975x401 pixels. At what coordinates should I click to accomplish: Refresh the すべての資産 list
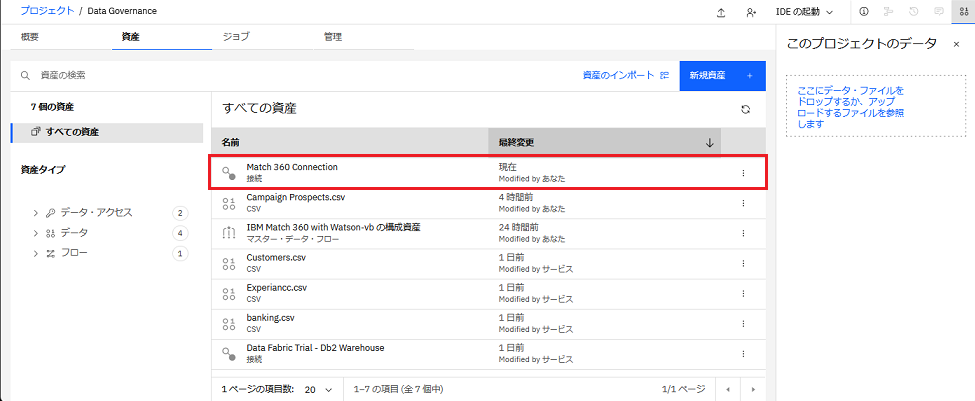[x=746, y=109]
